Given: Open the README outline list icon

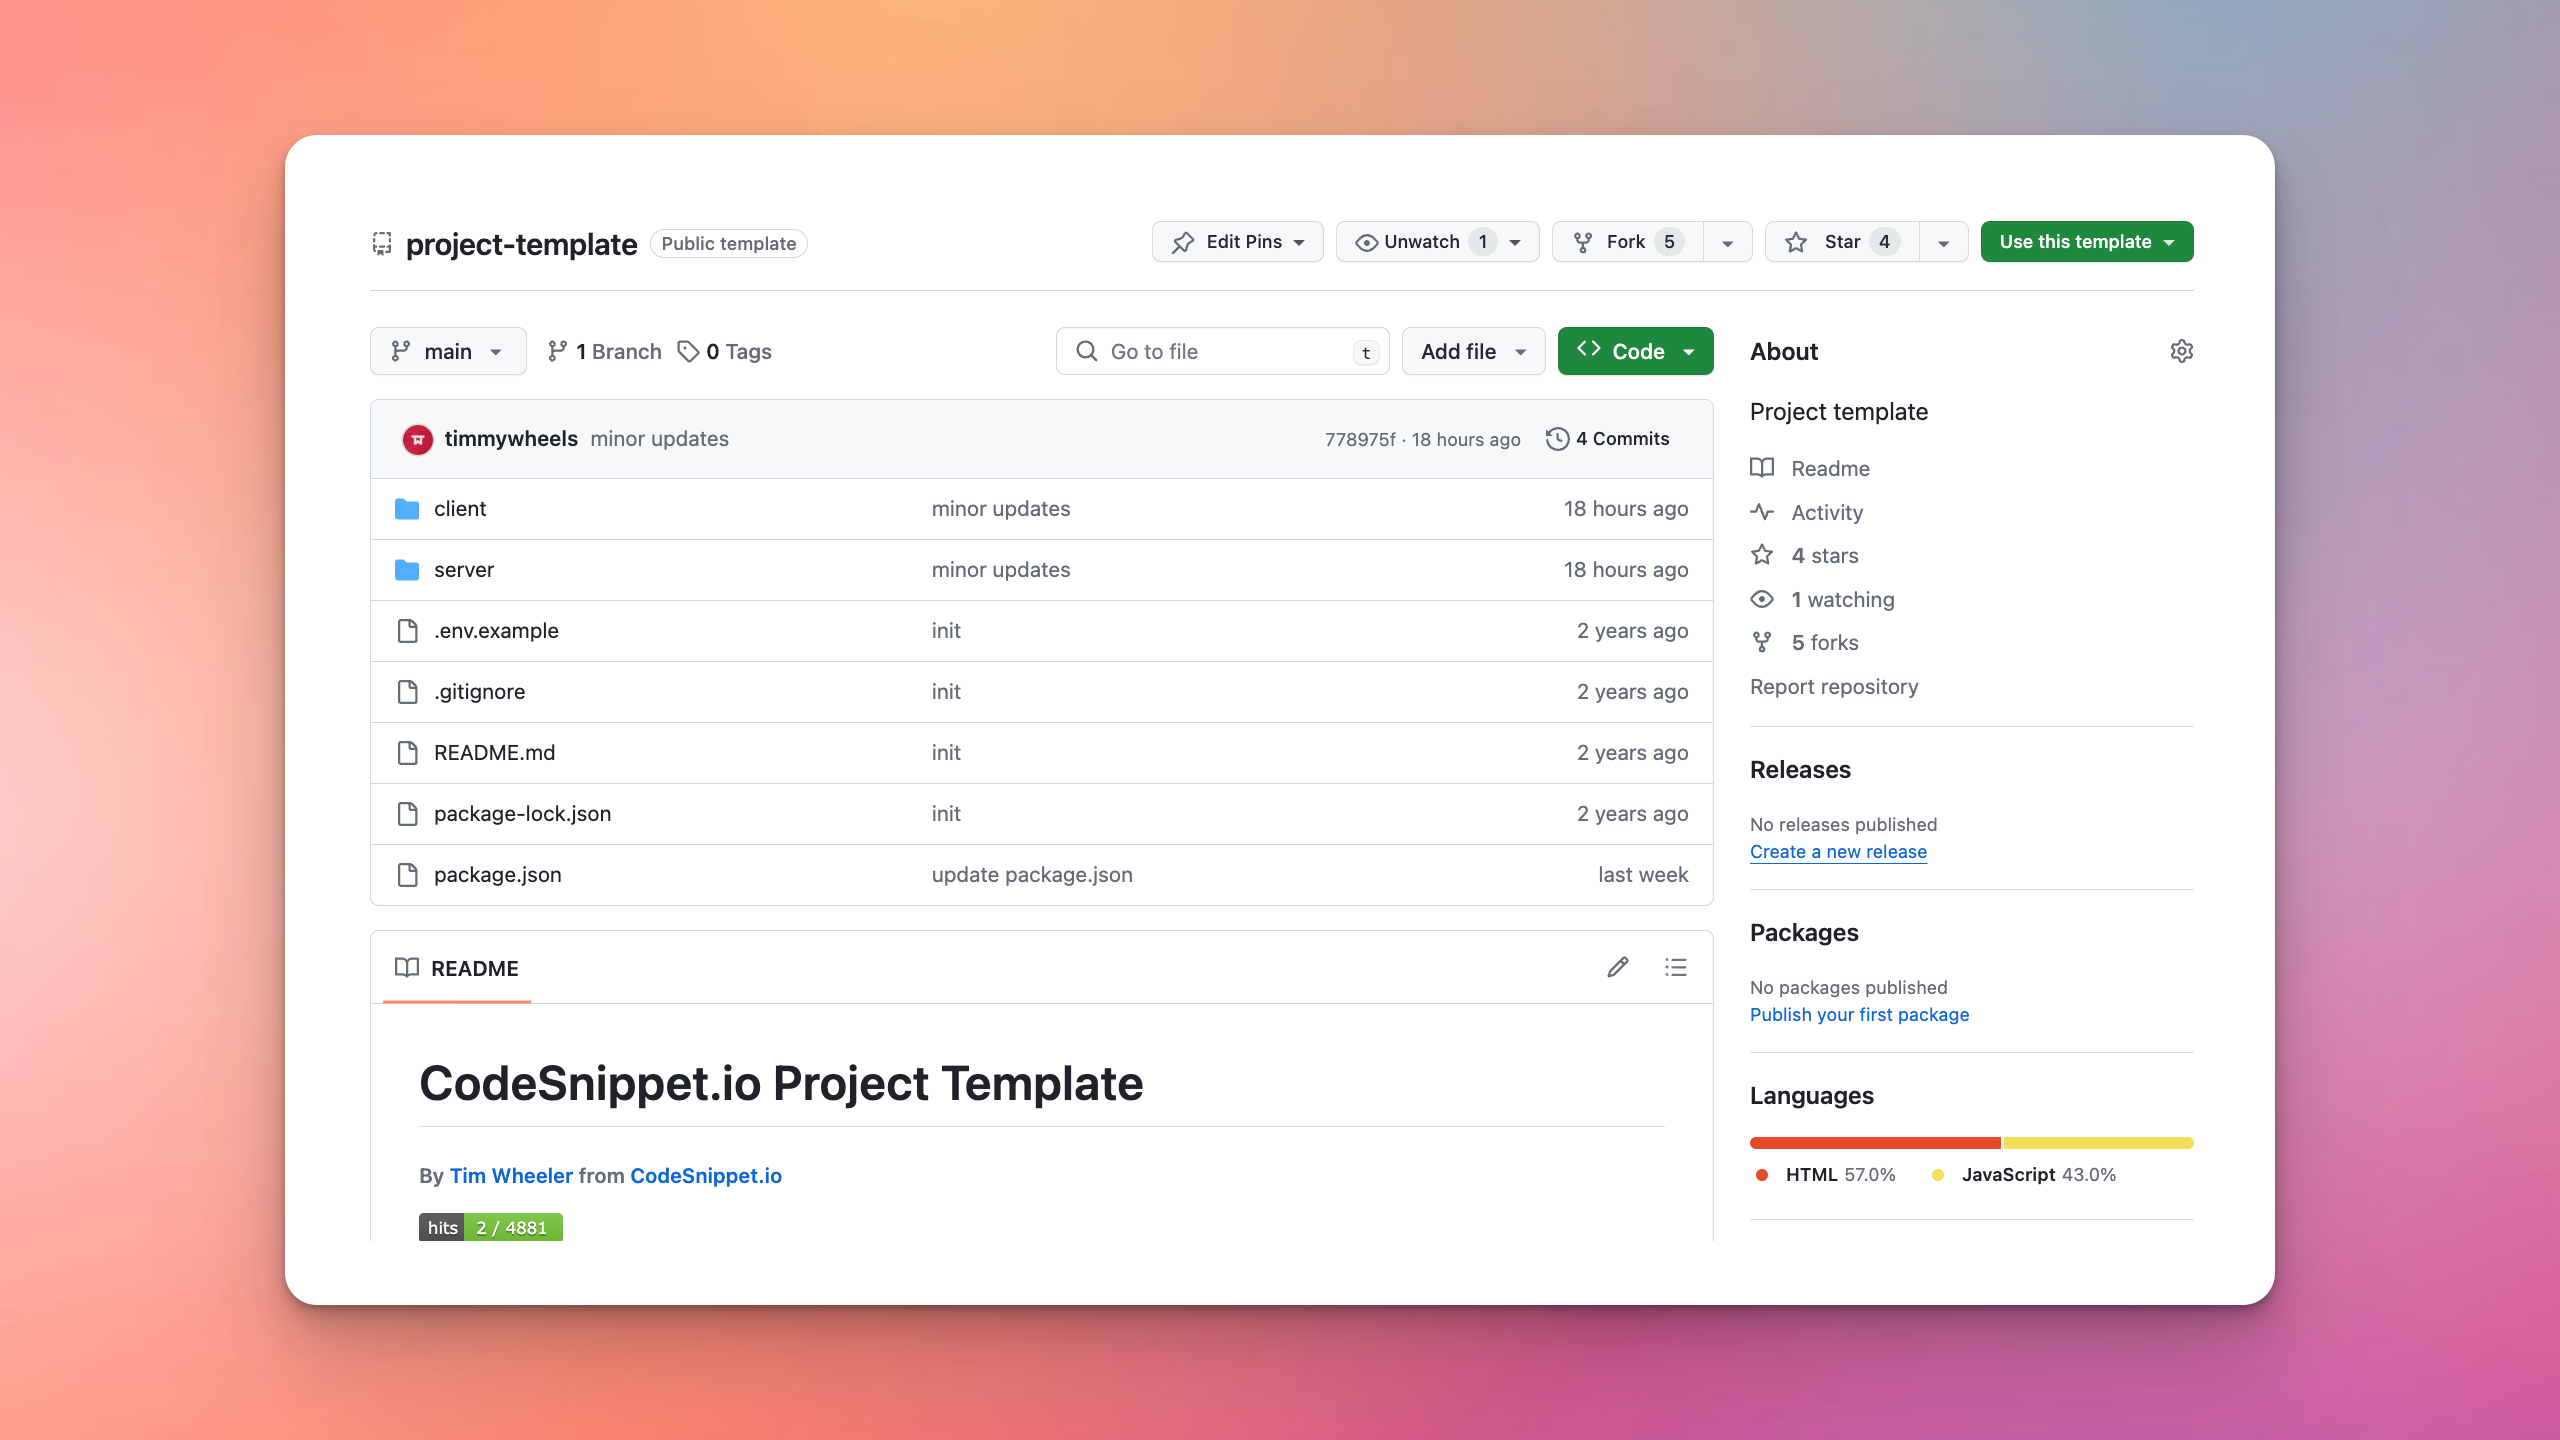Looking at the screenshot, I should click(x=1676, y=967).
